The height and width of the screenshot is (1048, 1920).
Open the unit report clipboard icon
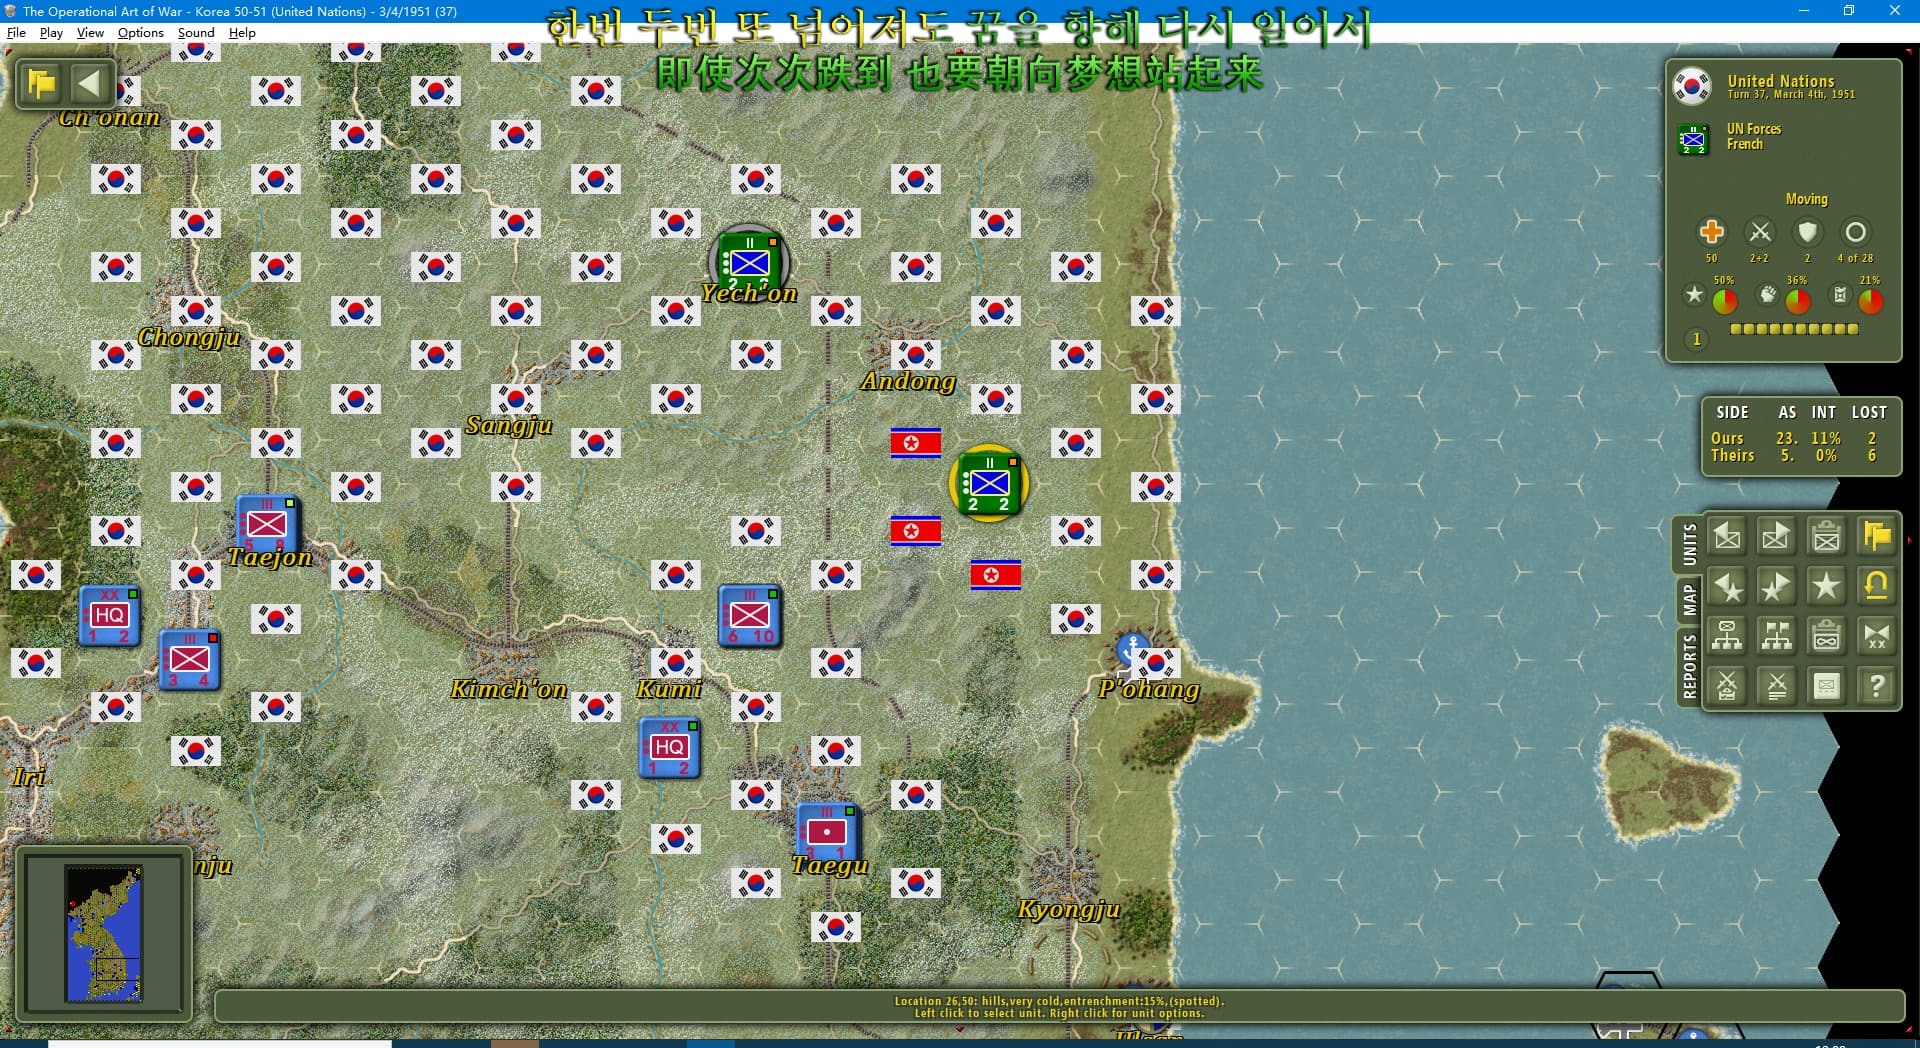pyautogui.click(x=1827, y=537)
